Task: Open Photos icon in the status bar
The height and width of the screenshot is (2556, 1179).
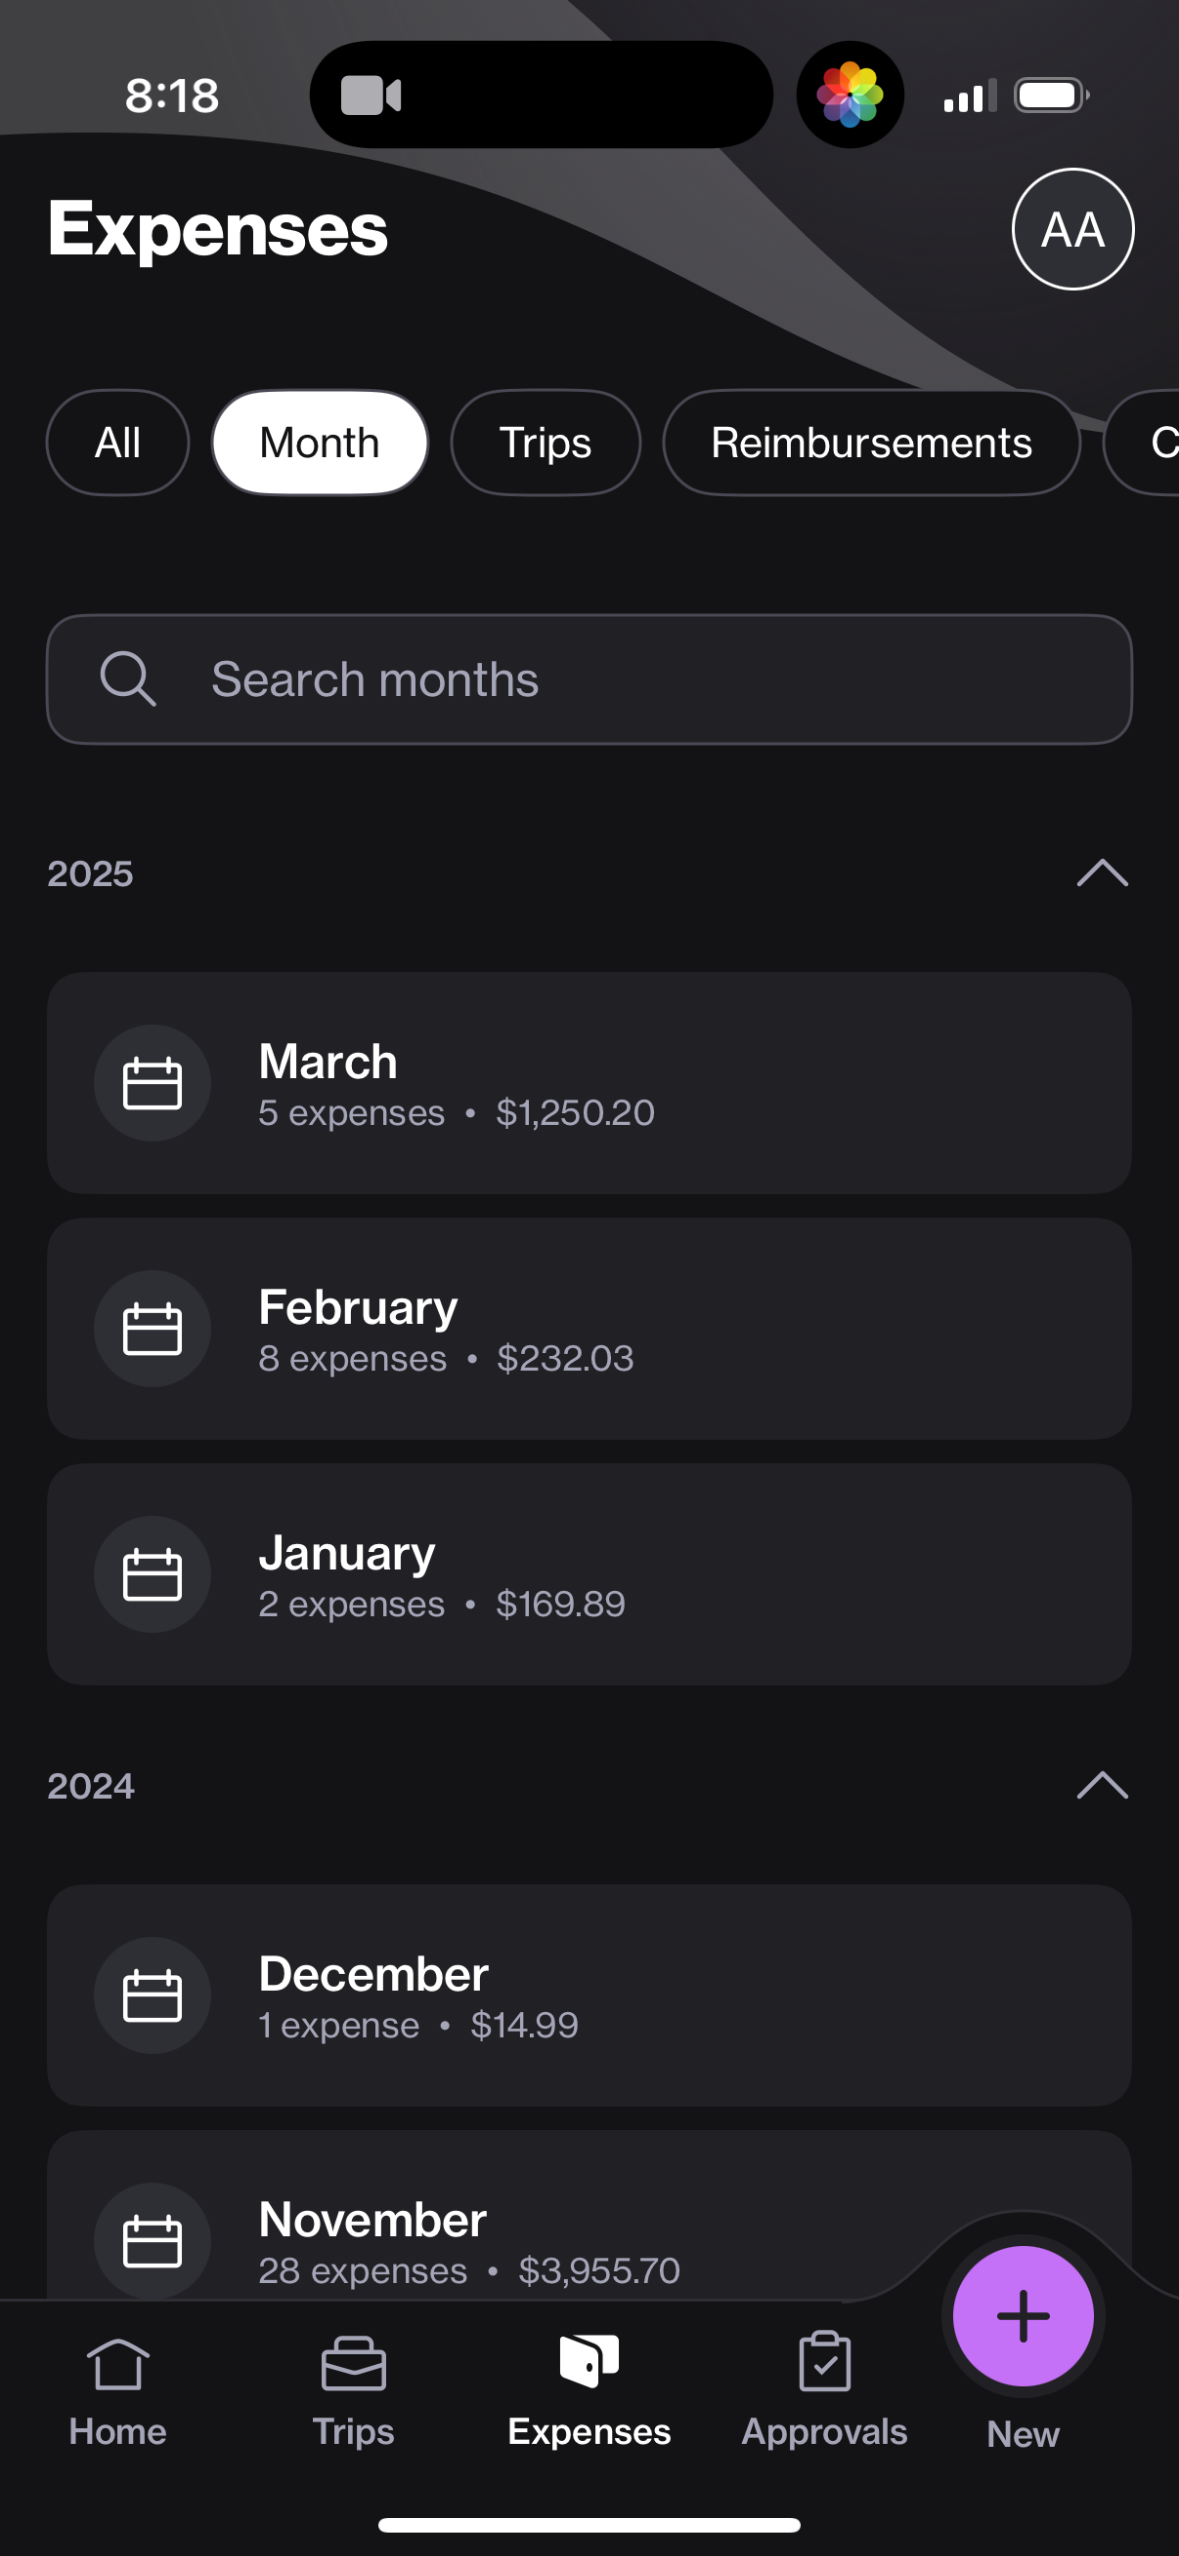Action: point(850,95)
